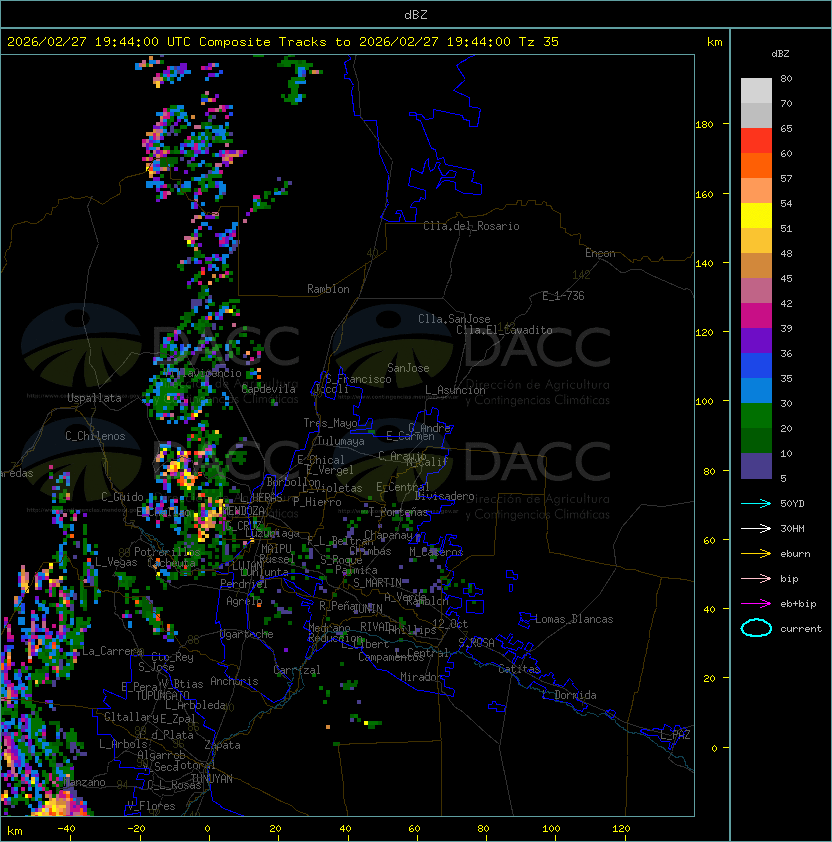Screen dimensions: 832x842
Task: Click the eburn yellow arrow legend icon
Action: click(x=756, y=554)
